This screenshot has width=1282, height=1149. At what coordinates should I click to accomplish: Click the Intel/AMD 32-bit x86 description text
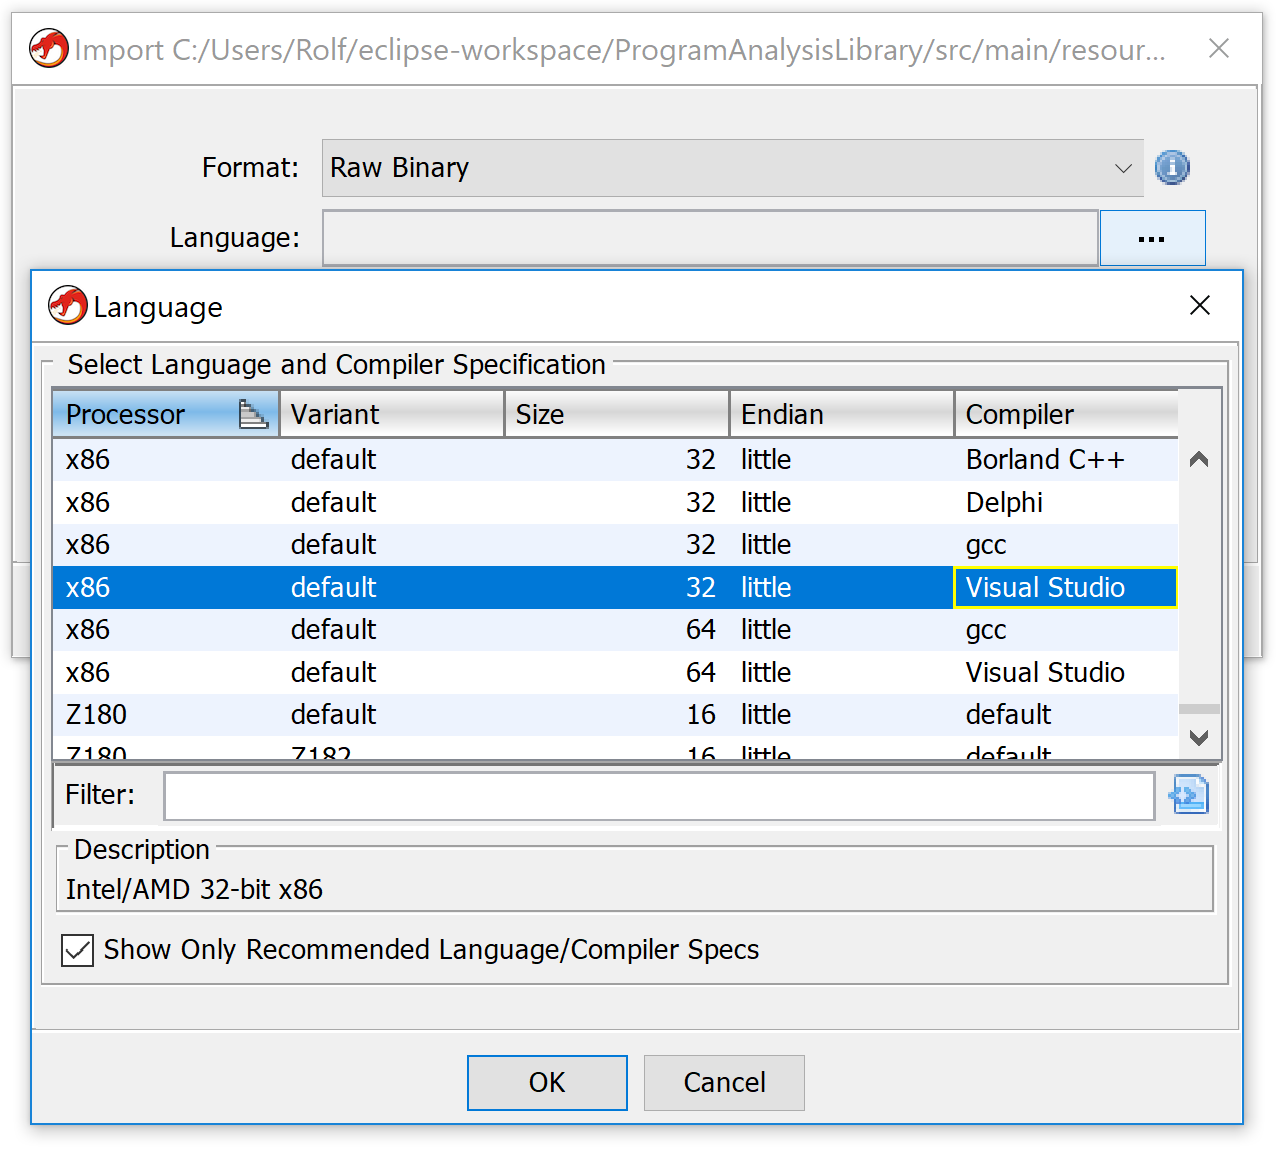coord(195,890)
